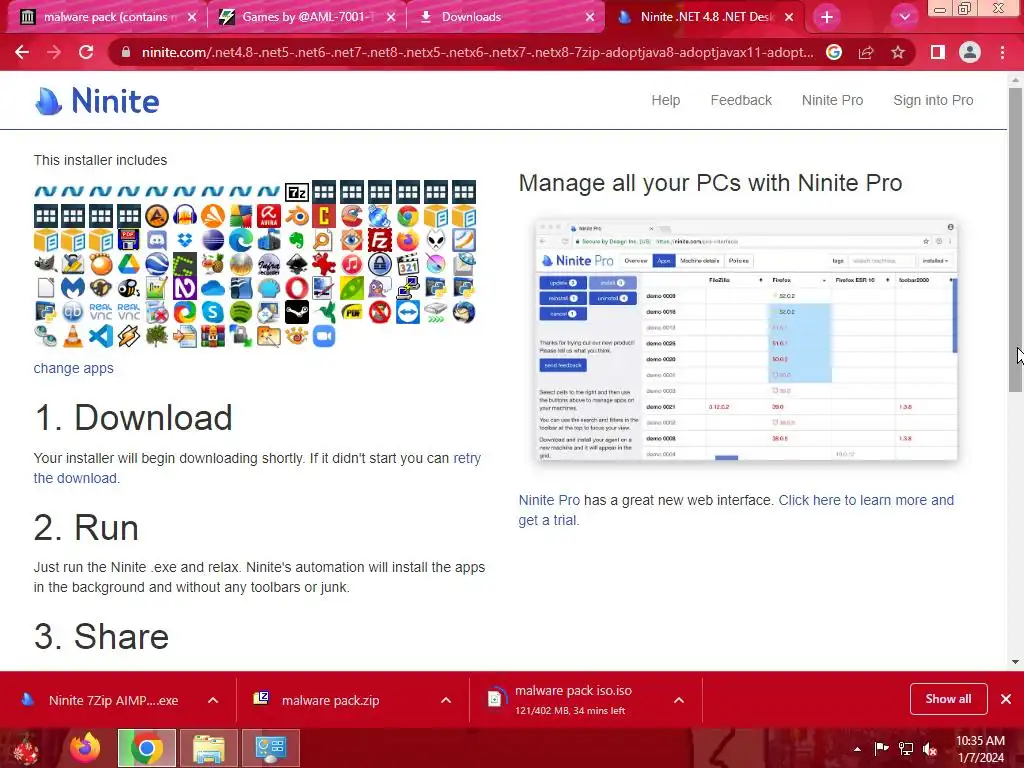Click the Discord icon in app grid
The image size is (1024, 768).
click(157, 240)
